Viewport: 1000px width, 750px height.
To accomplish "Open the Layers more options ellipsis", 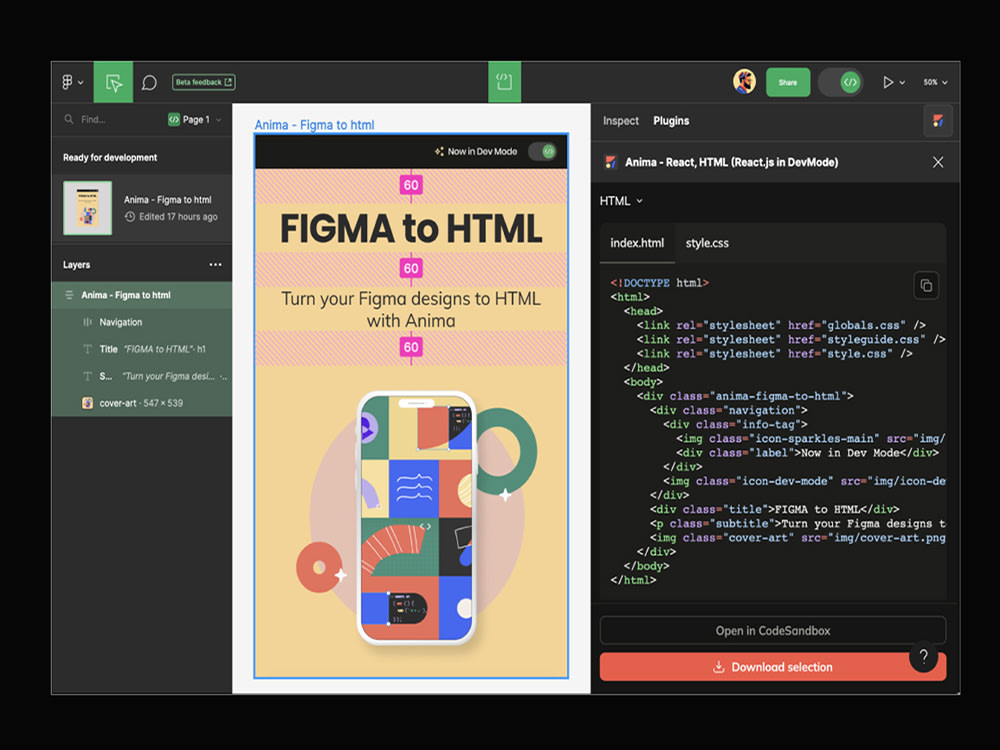I will point(216,265).
